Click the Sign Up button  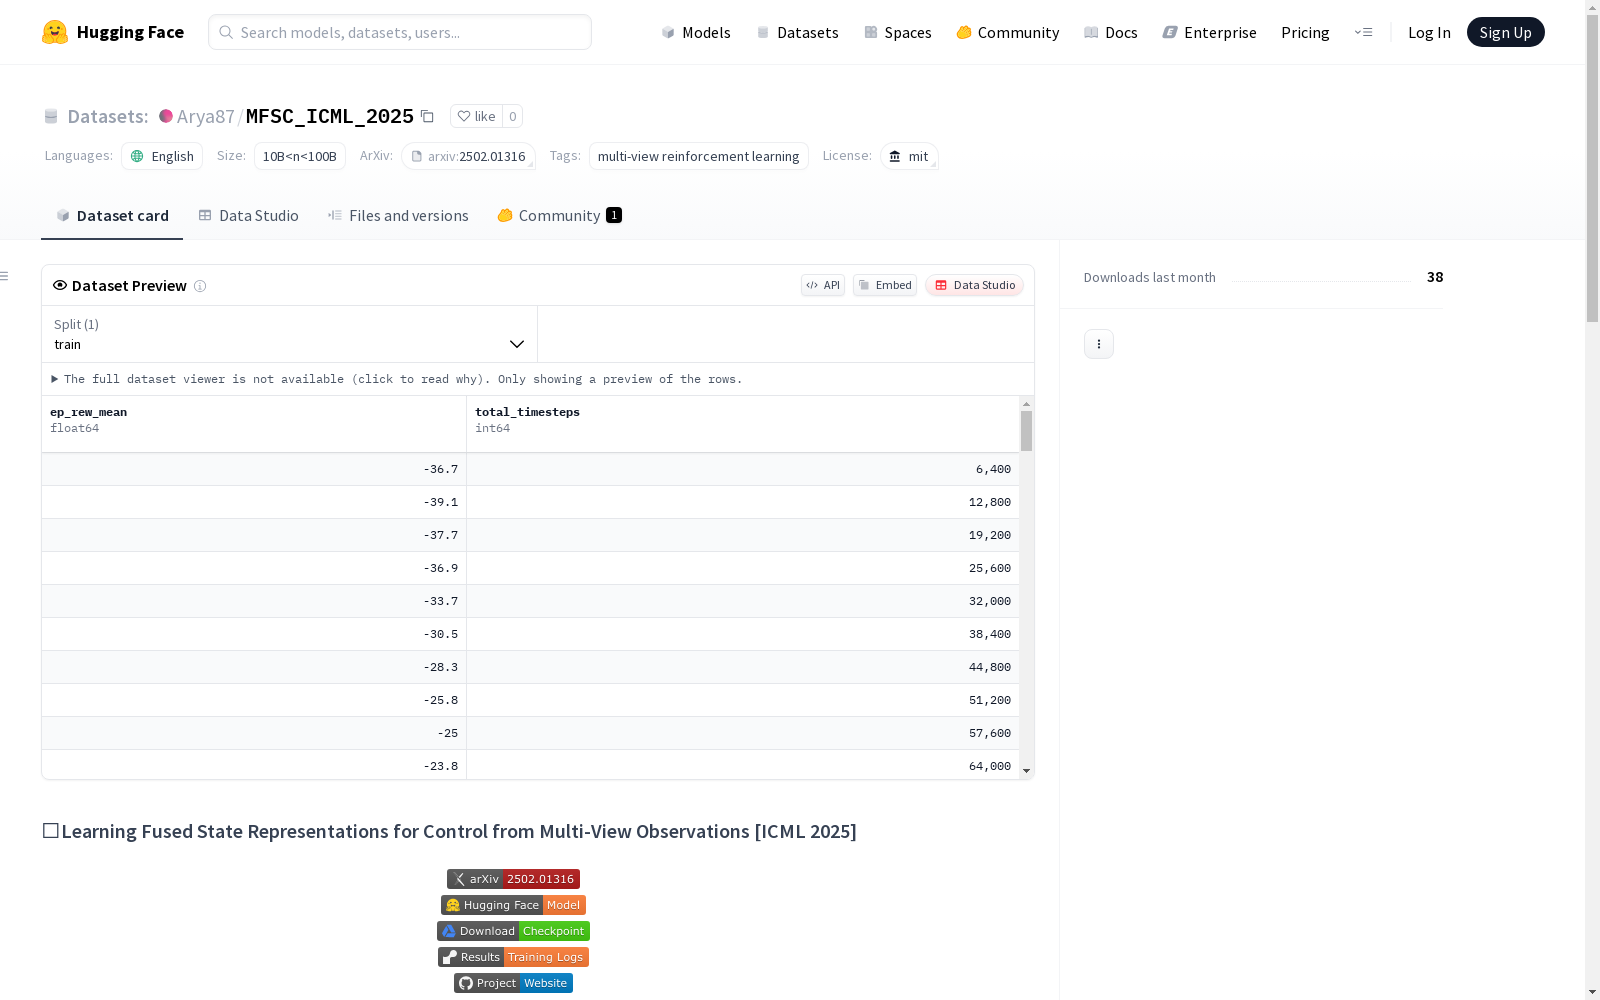pos(1506,32)
